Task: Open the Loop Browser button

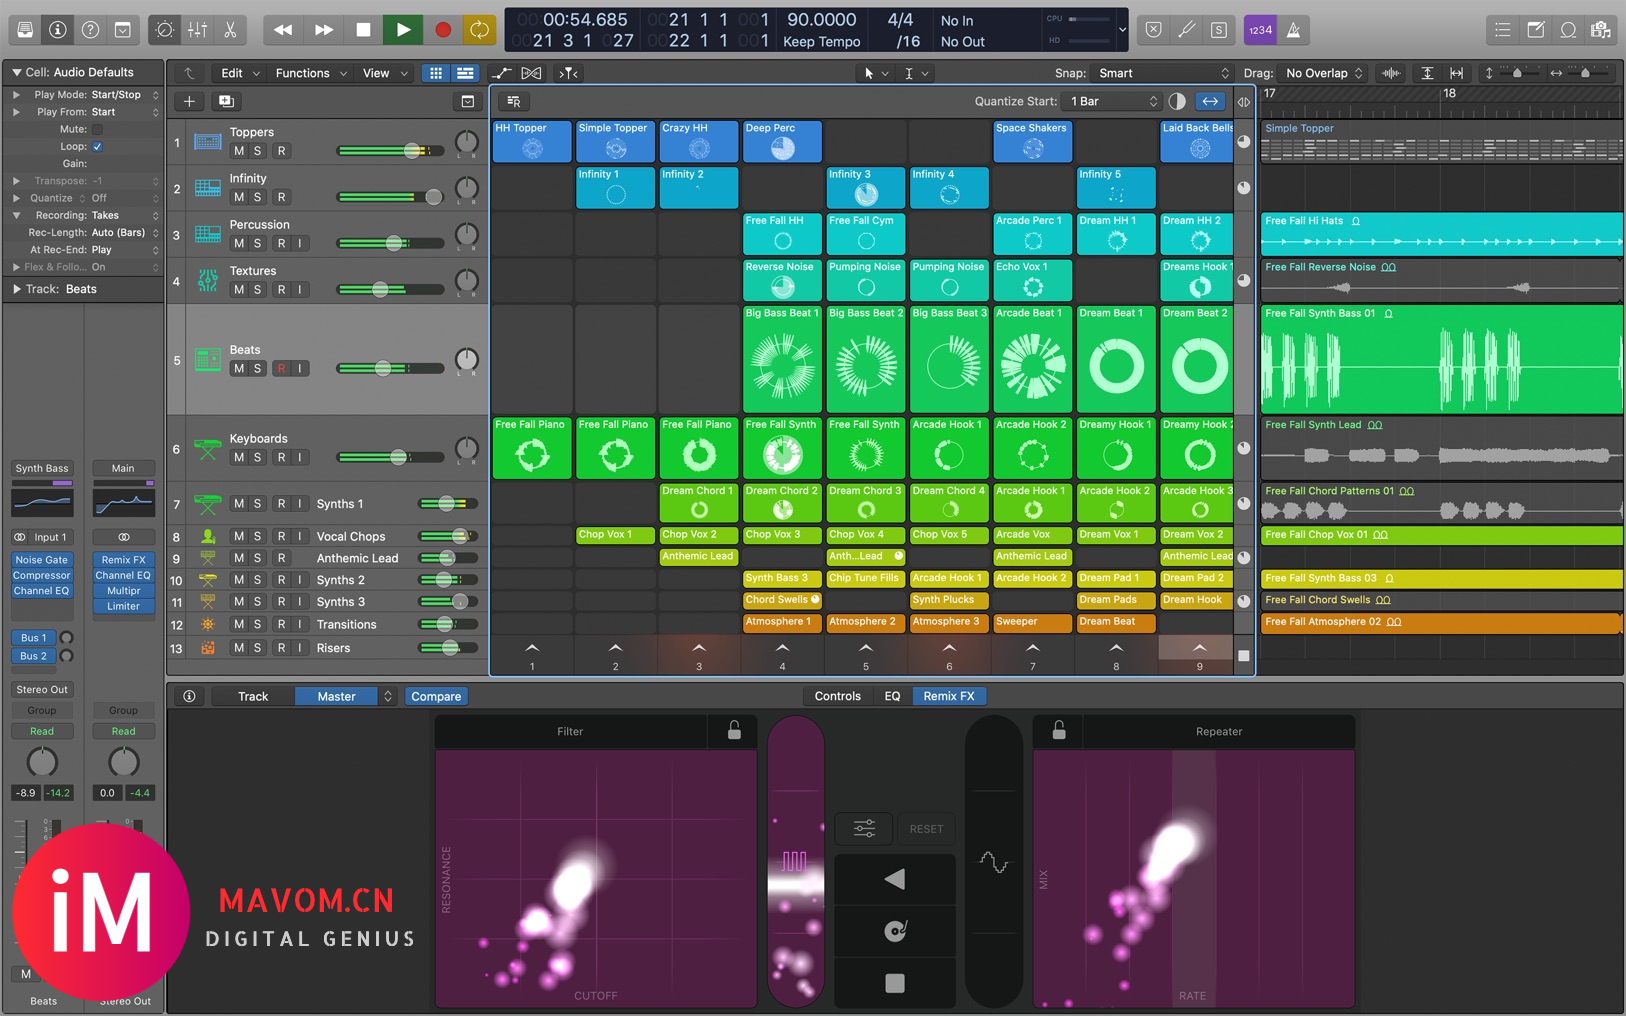Action: [1568, 30]
